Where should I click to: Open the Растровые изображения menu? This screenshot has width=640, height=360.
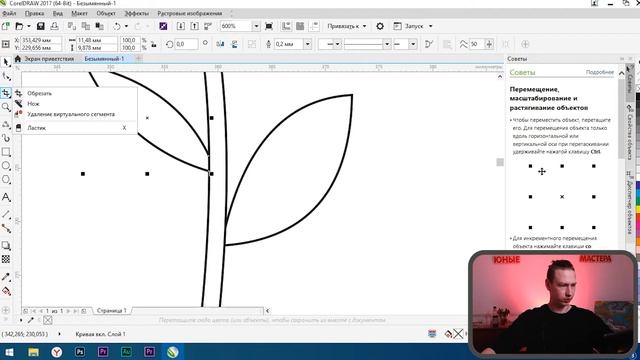190,13
